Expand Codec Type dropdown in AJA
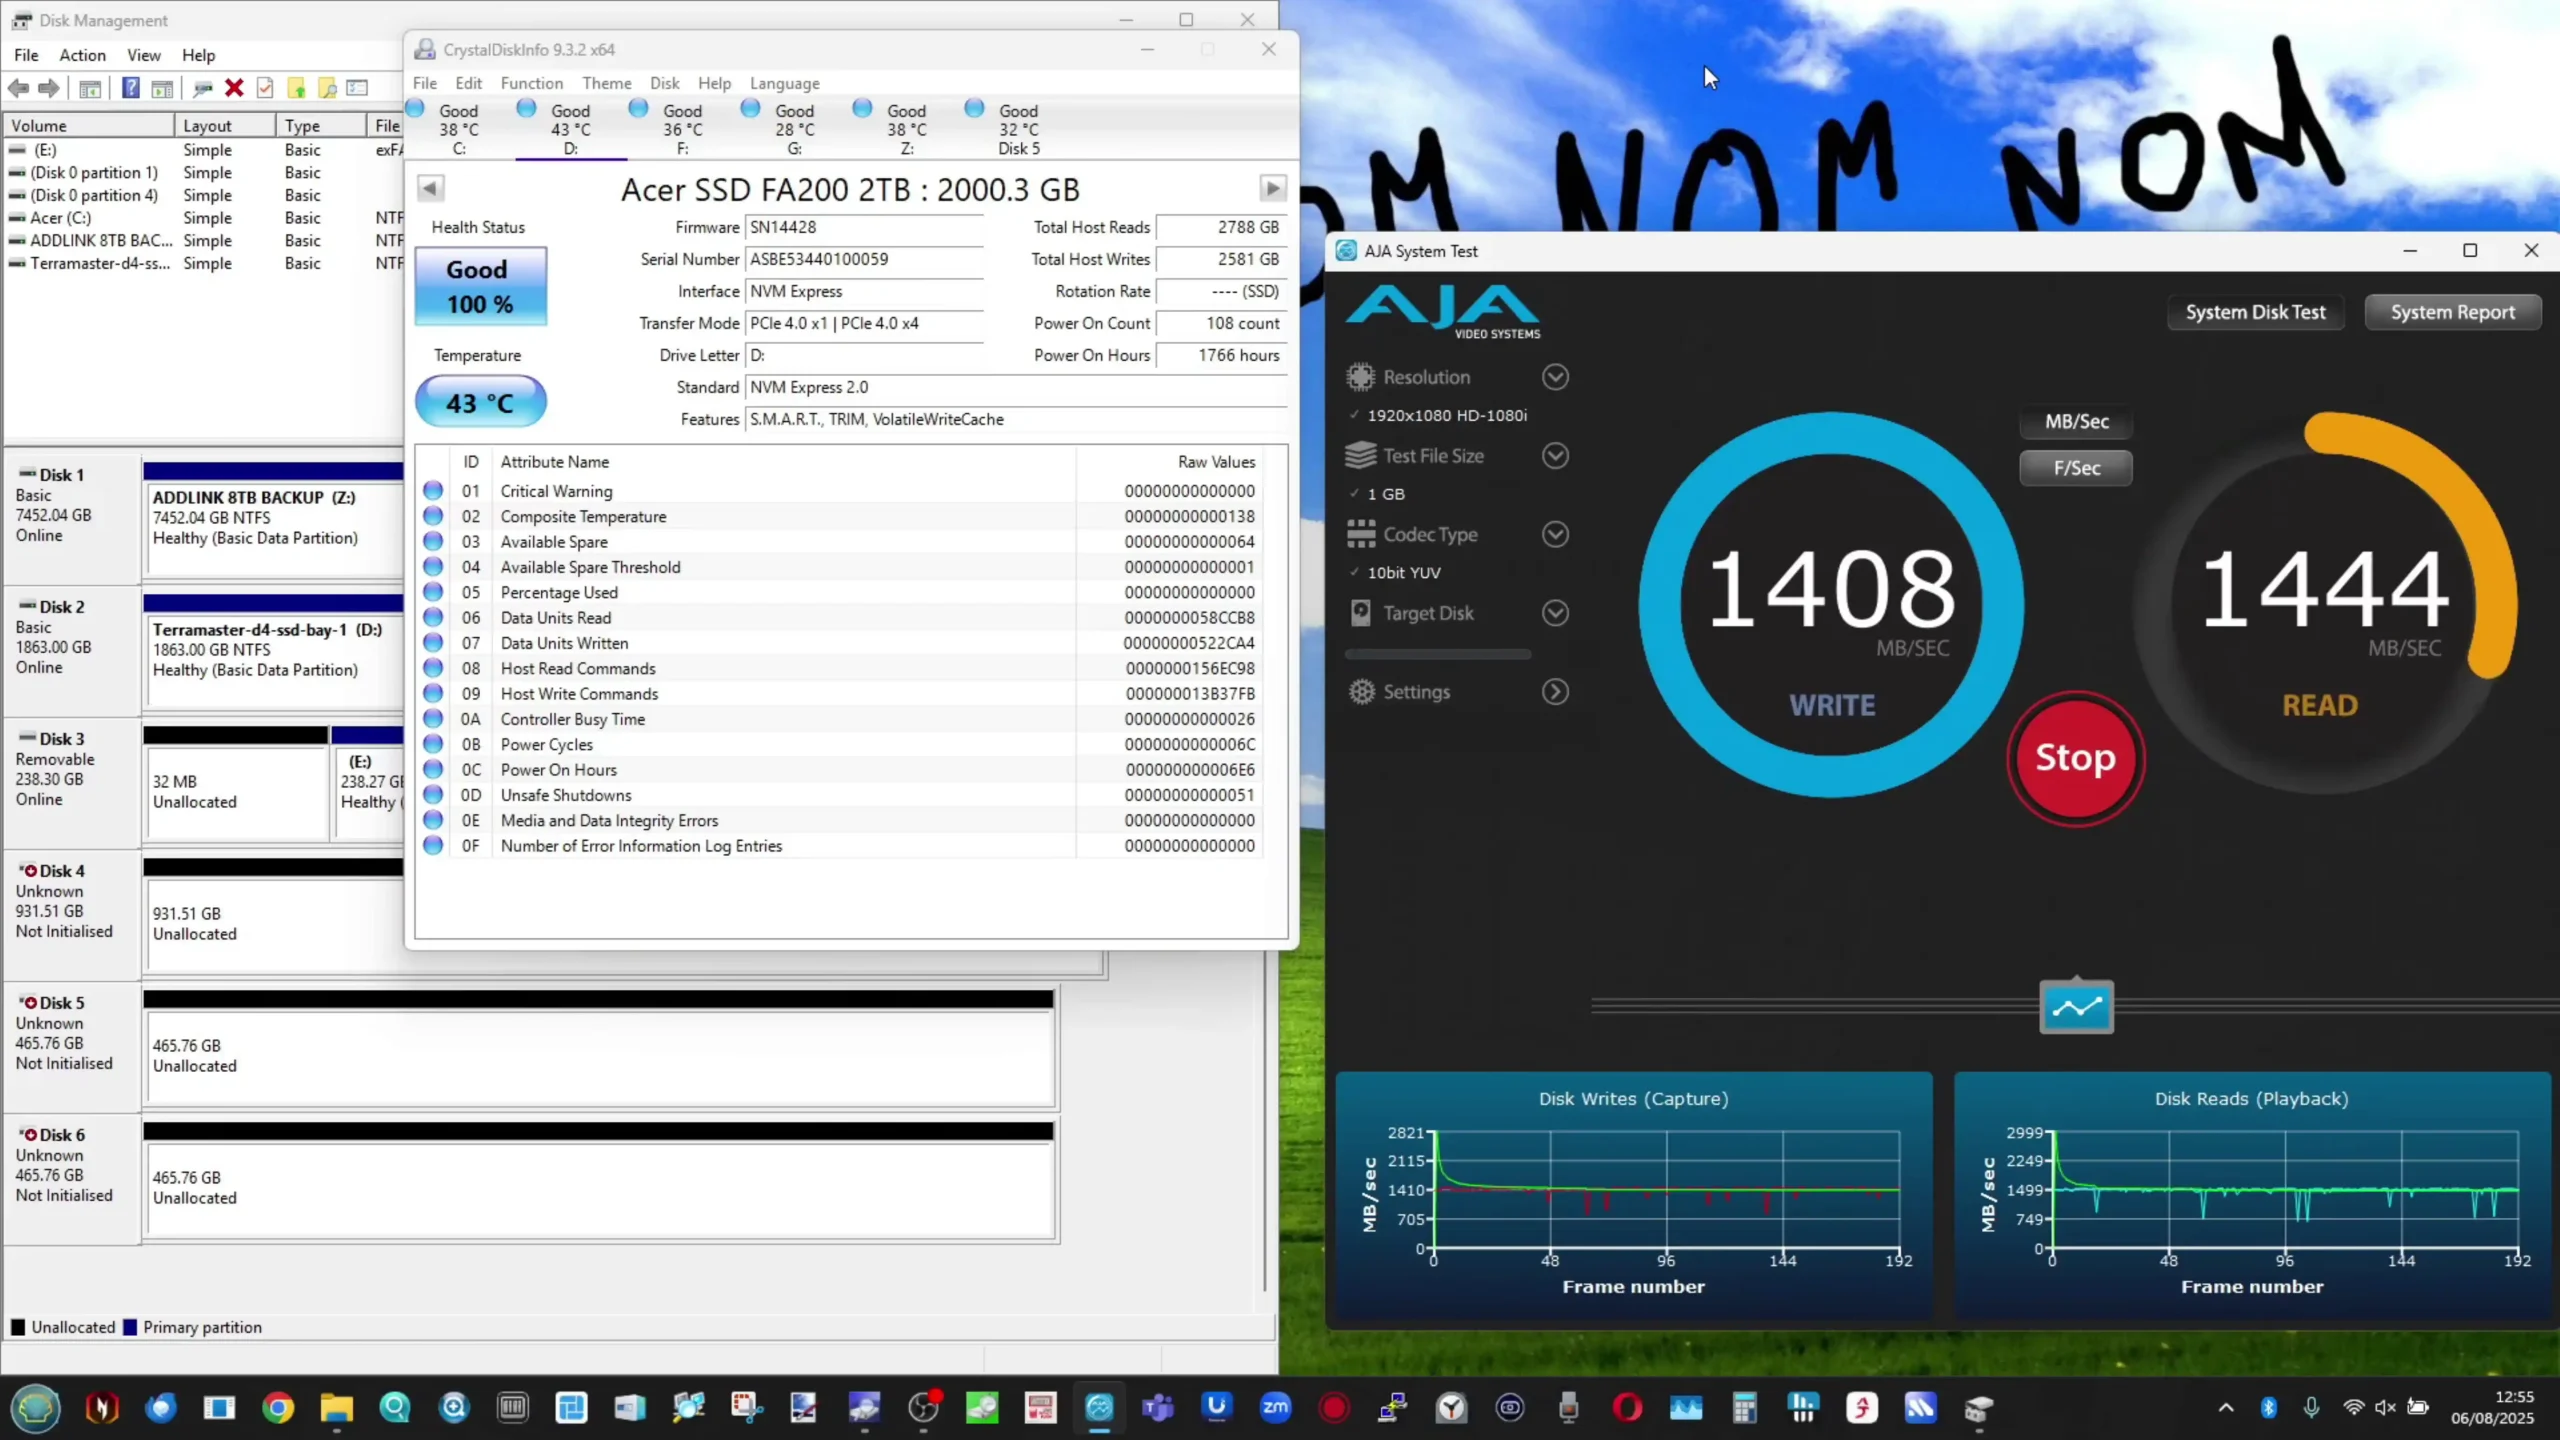This screenshot has height=1440, width=2560. [x=1555, y=534]
